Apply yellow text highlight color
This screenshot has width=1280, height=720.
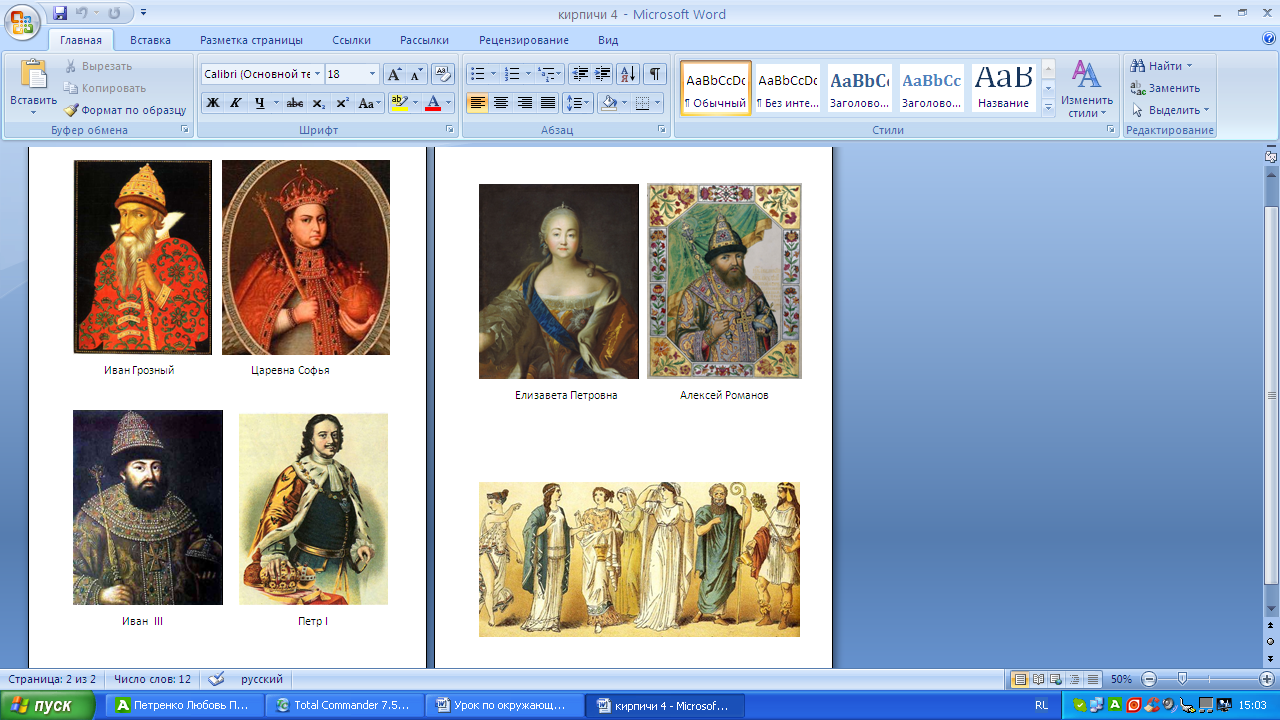(398, 103)
